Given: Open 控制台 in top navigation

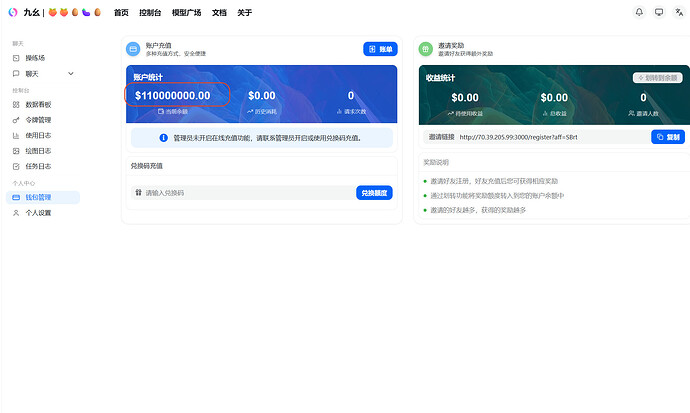Looking at the screenshot, I should [150, 13].
